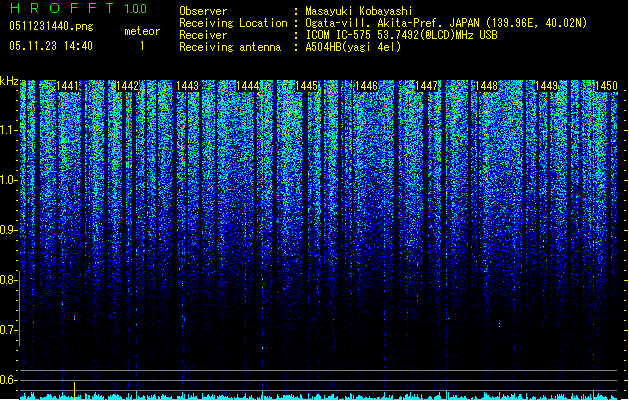This screenshot has height=400, width=629.
Task: Click the file name 0511231440.png
Action: 51,26
